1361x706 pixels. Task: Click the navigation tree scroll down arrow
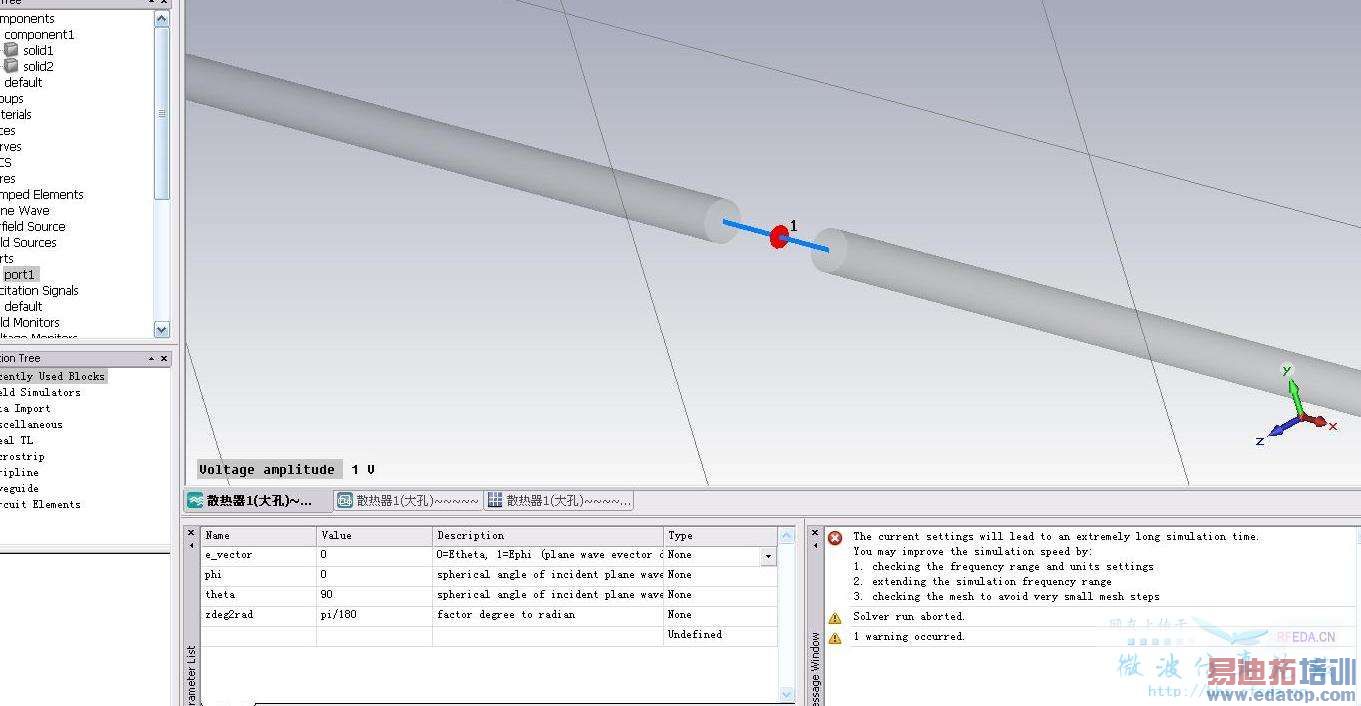coord(162,329)
